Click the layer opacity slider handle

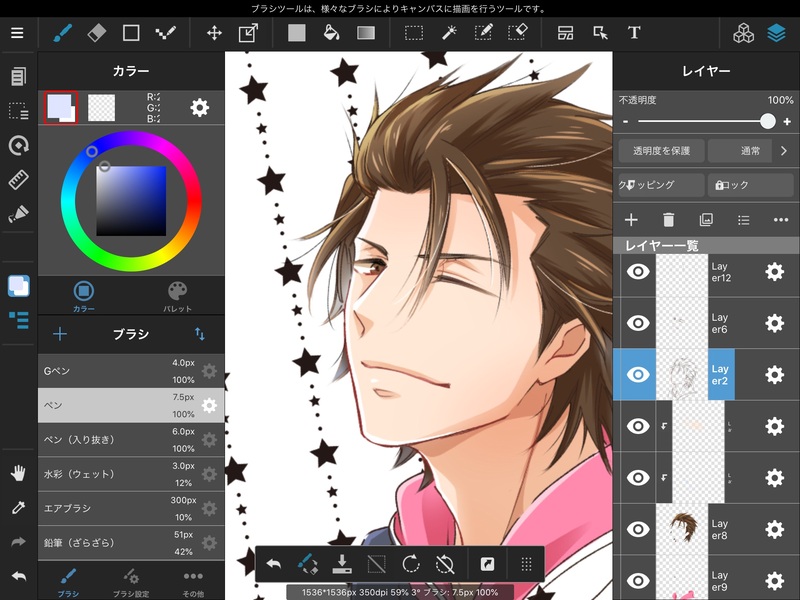click(x=767, y=121)
